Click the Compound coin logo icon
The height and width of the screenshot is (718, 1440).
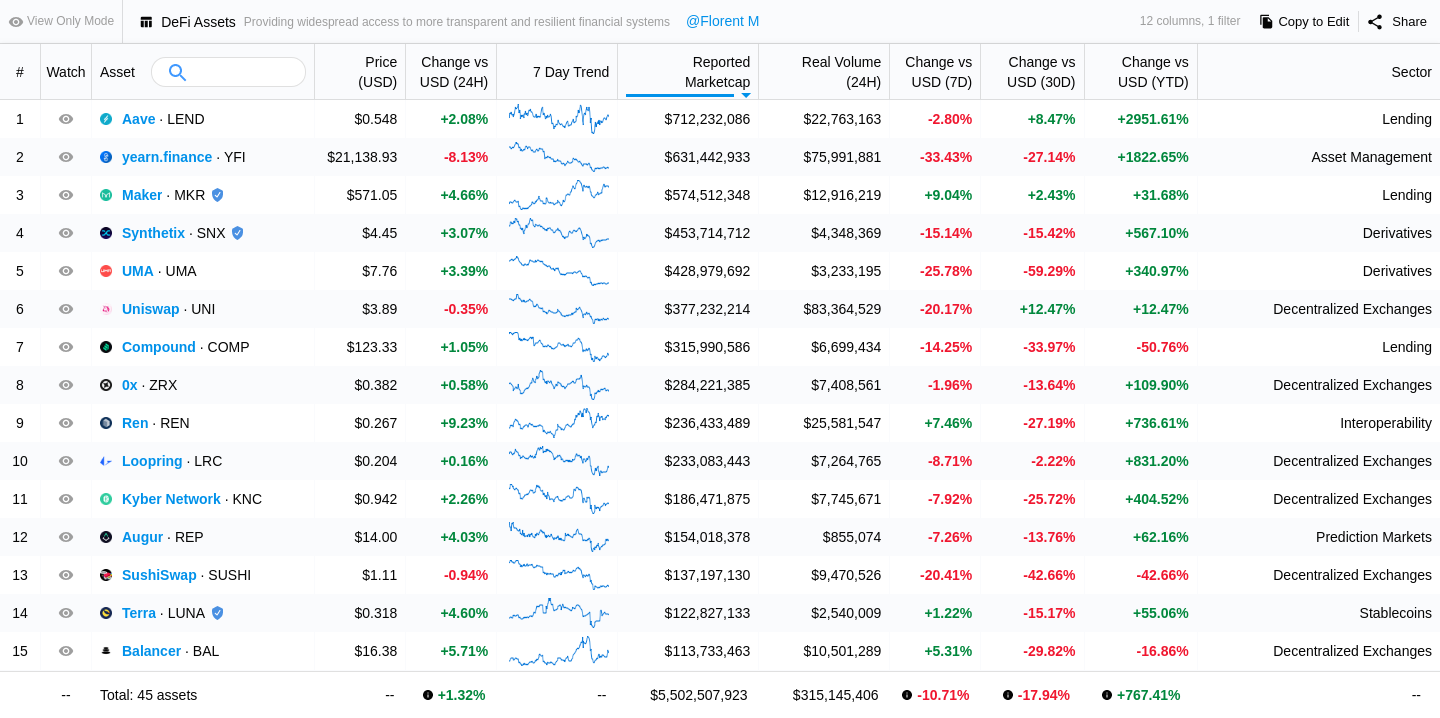(106, 347)
